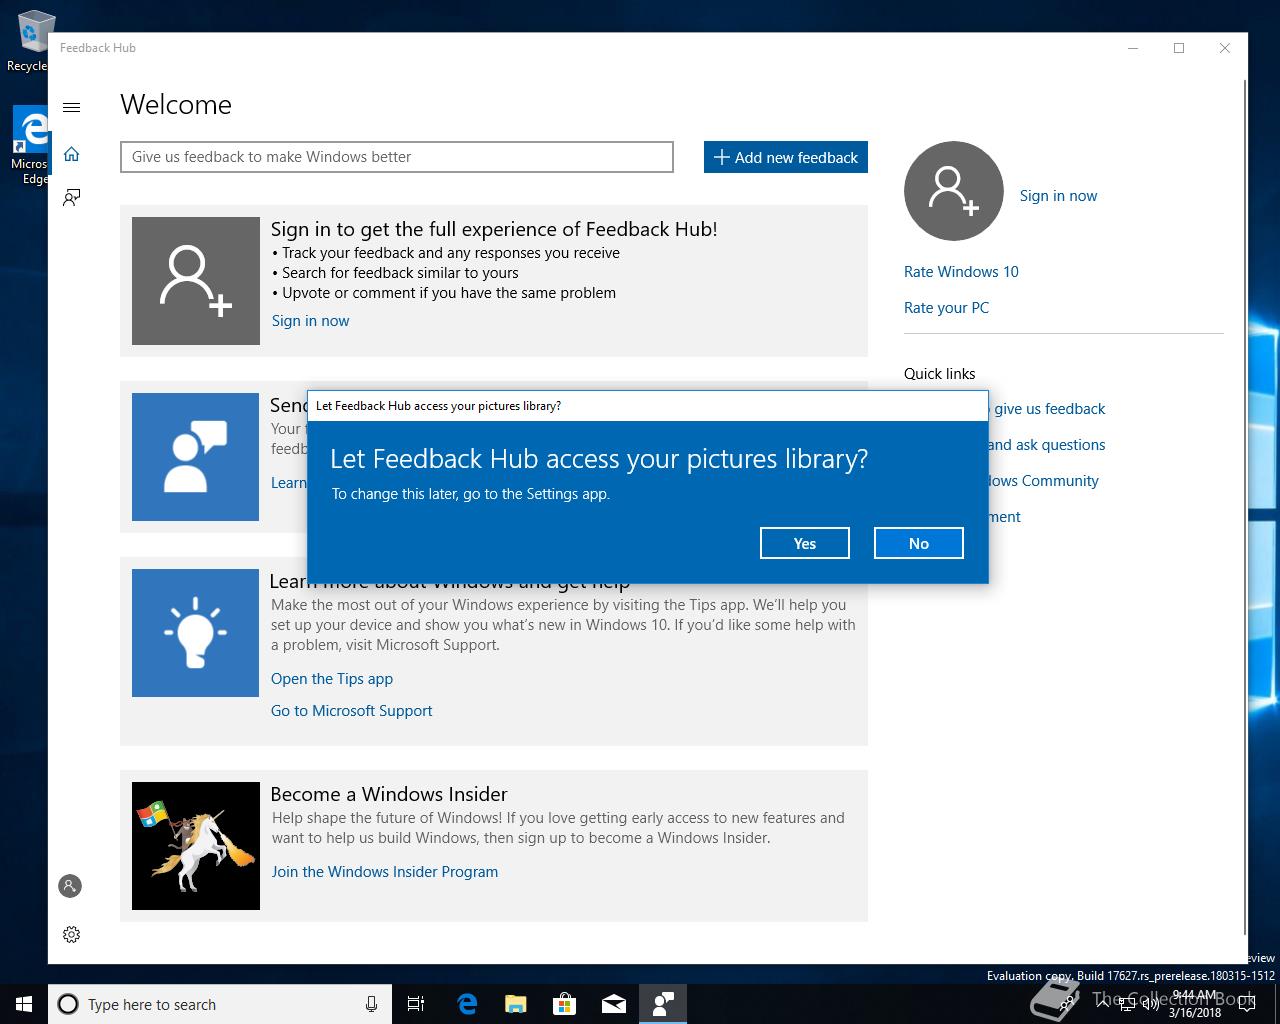
Task: Click the Sign in tile image
Action: (196, 281)
